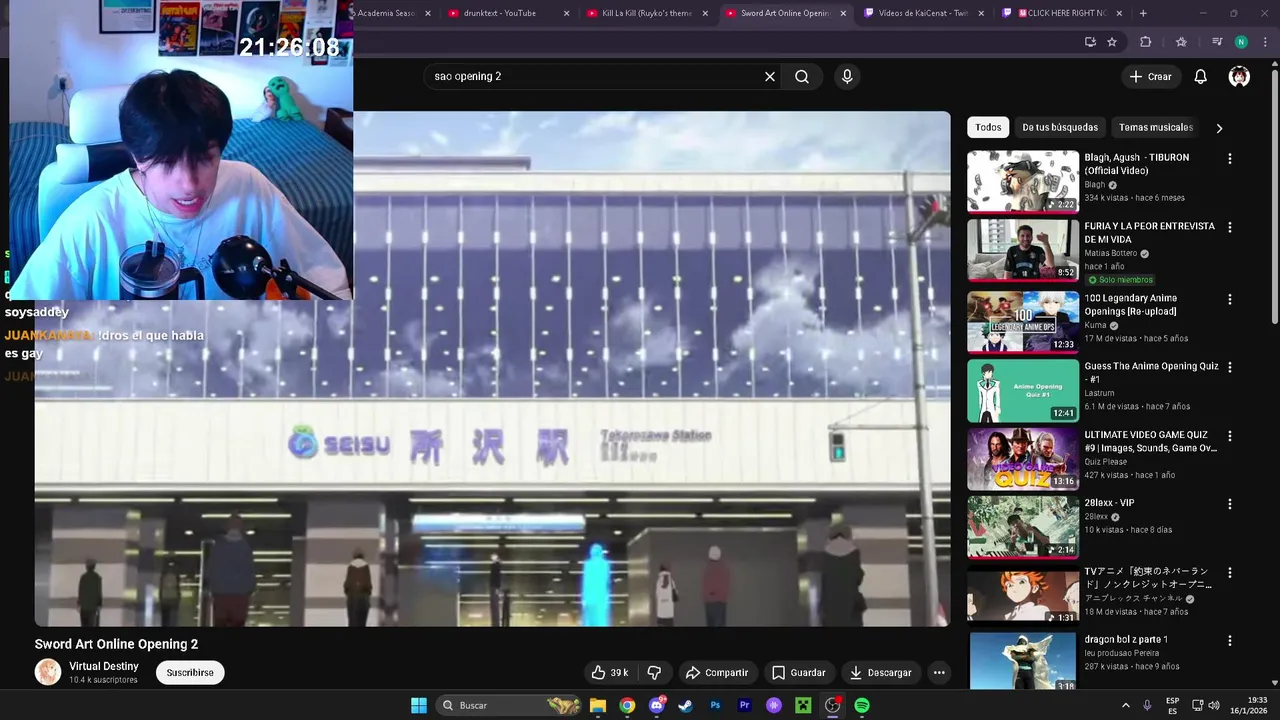The image size is (1280, 720).
Task: Open more actions menu under the video
Action: [939, 673]
